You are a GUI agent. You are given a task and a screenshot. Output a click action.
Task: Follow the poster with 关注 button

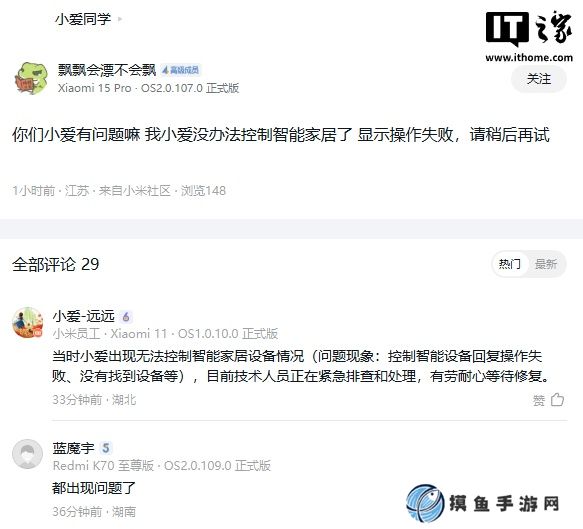(539, 79)
